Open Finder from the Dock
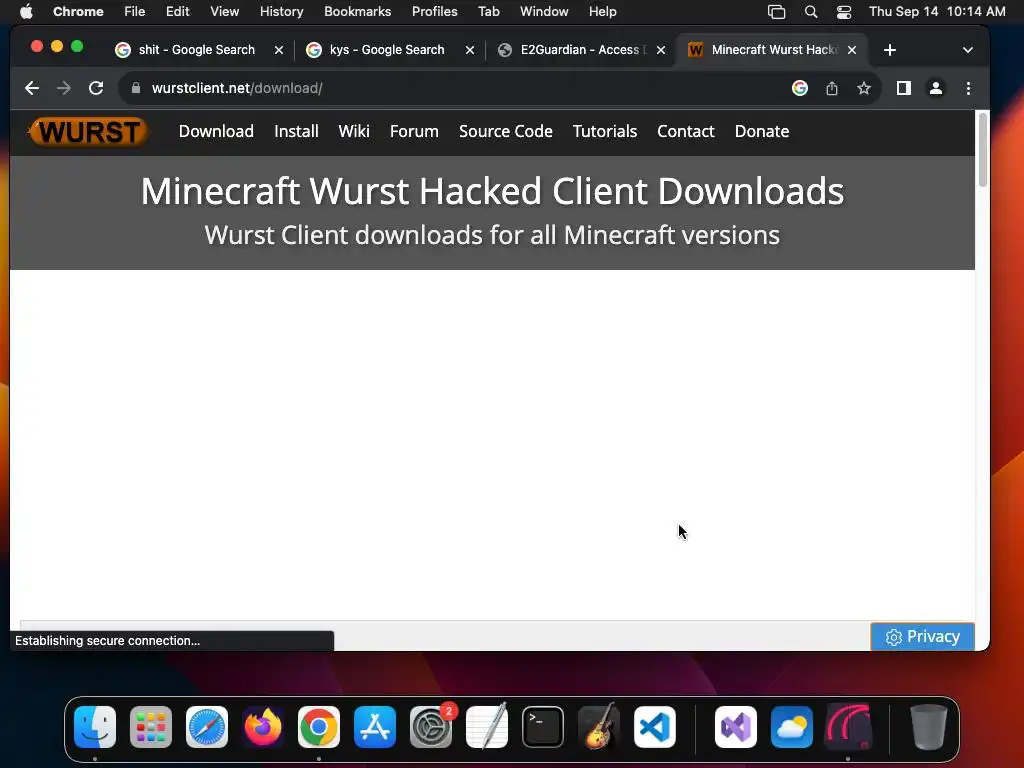The image size is (1024, 768). [95, 727]
